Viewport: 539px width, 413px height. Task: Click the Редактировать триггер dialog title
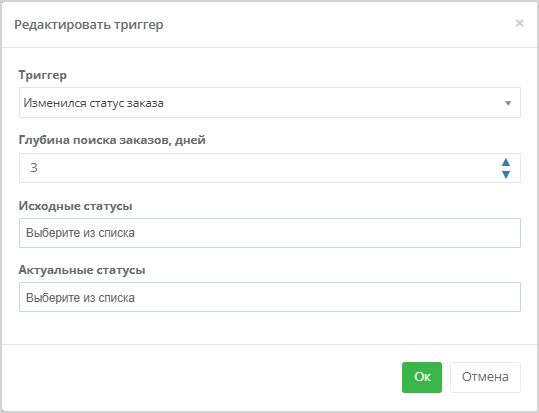coord(89,25)
